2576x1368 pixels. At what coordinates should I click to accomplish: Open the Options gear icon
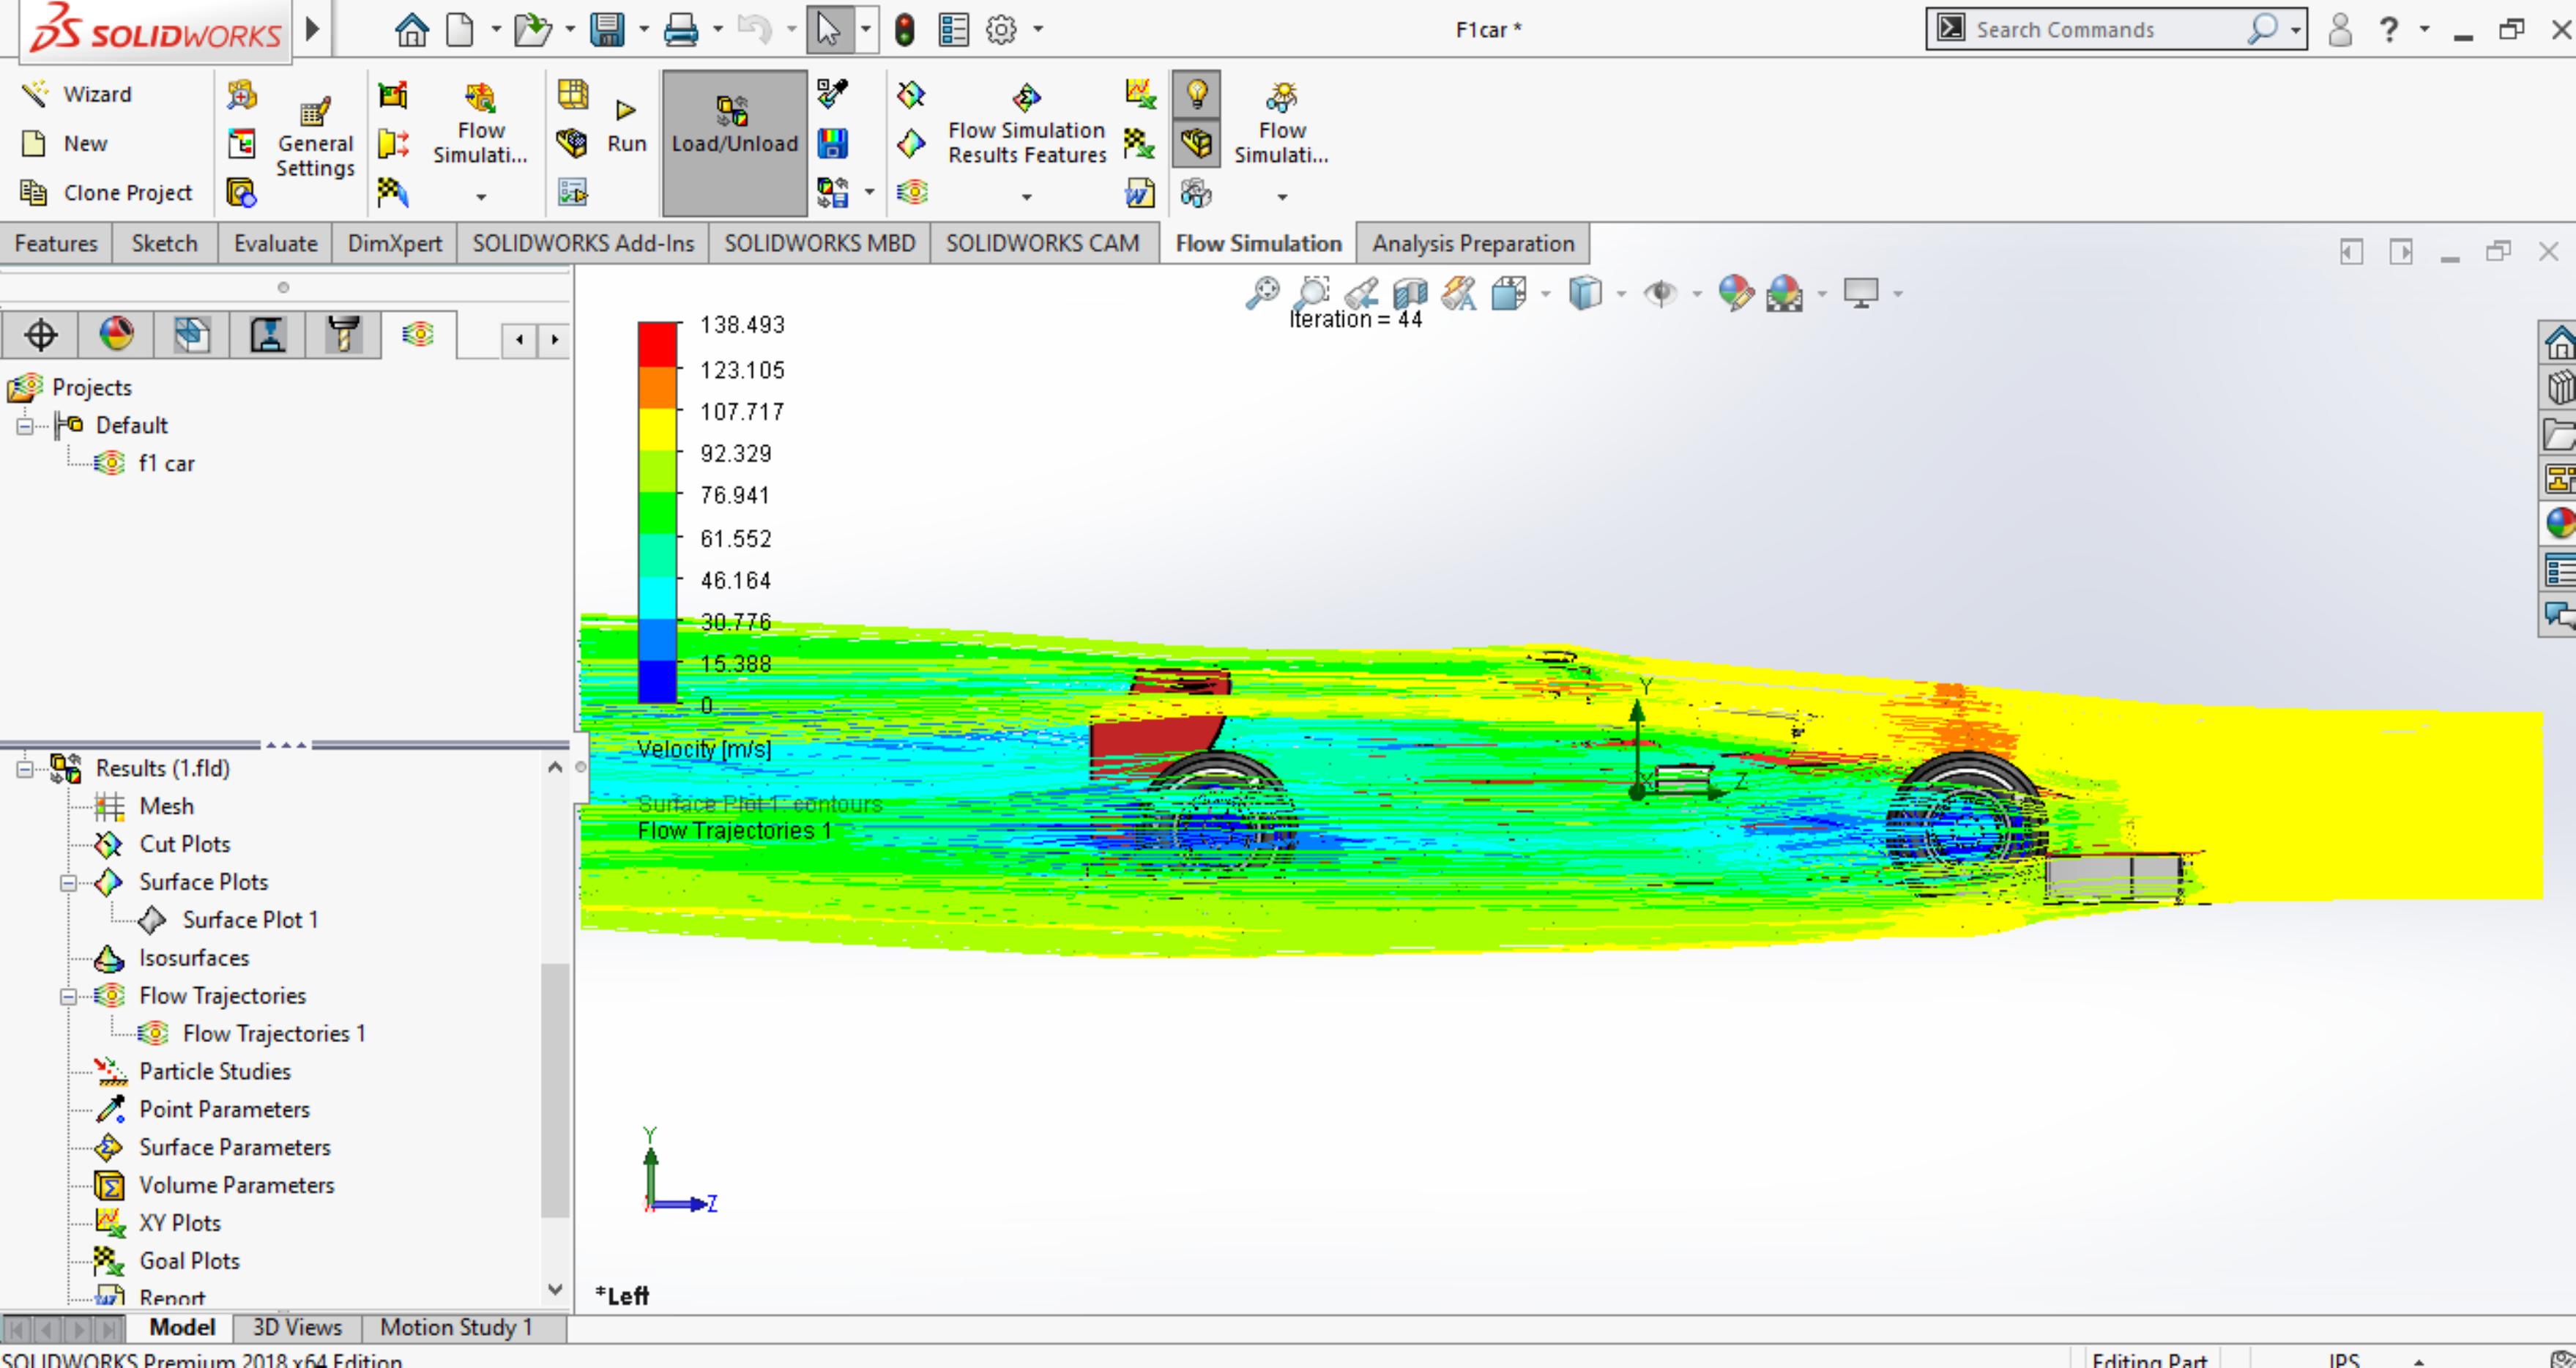1001,30
